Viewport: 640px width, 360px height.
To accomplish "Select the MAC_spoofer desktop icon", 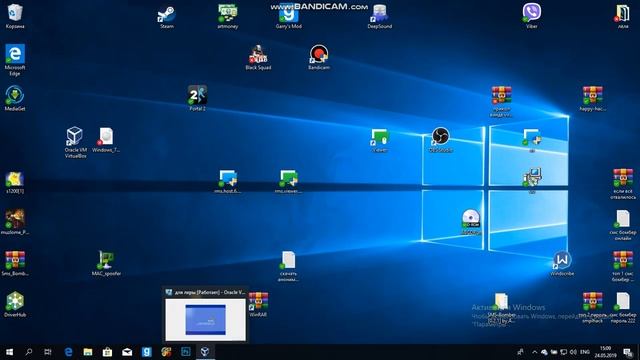I will tap(106, 261).
